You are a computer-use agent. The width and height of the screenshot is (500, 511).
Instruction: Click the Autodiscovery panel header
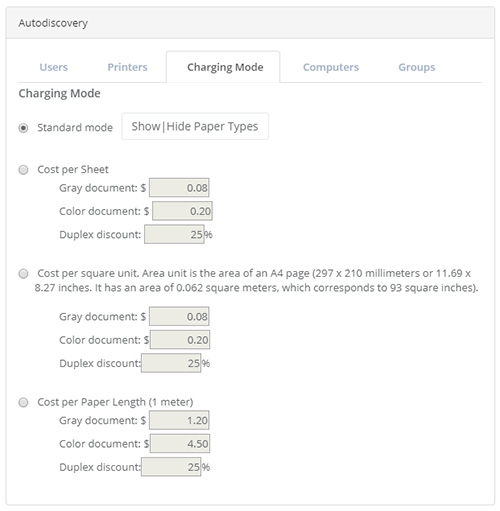click(250, 23)
